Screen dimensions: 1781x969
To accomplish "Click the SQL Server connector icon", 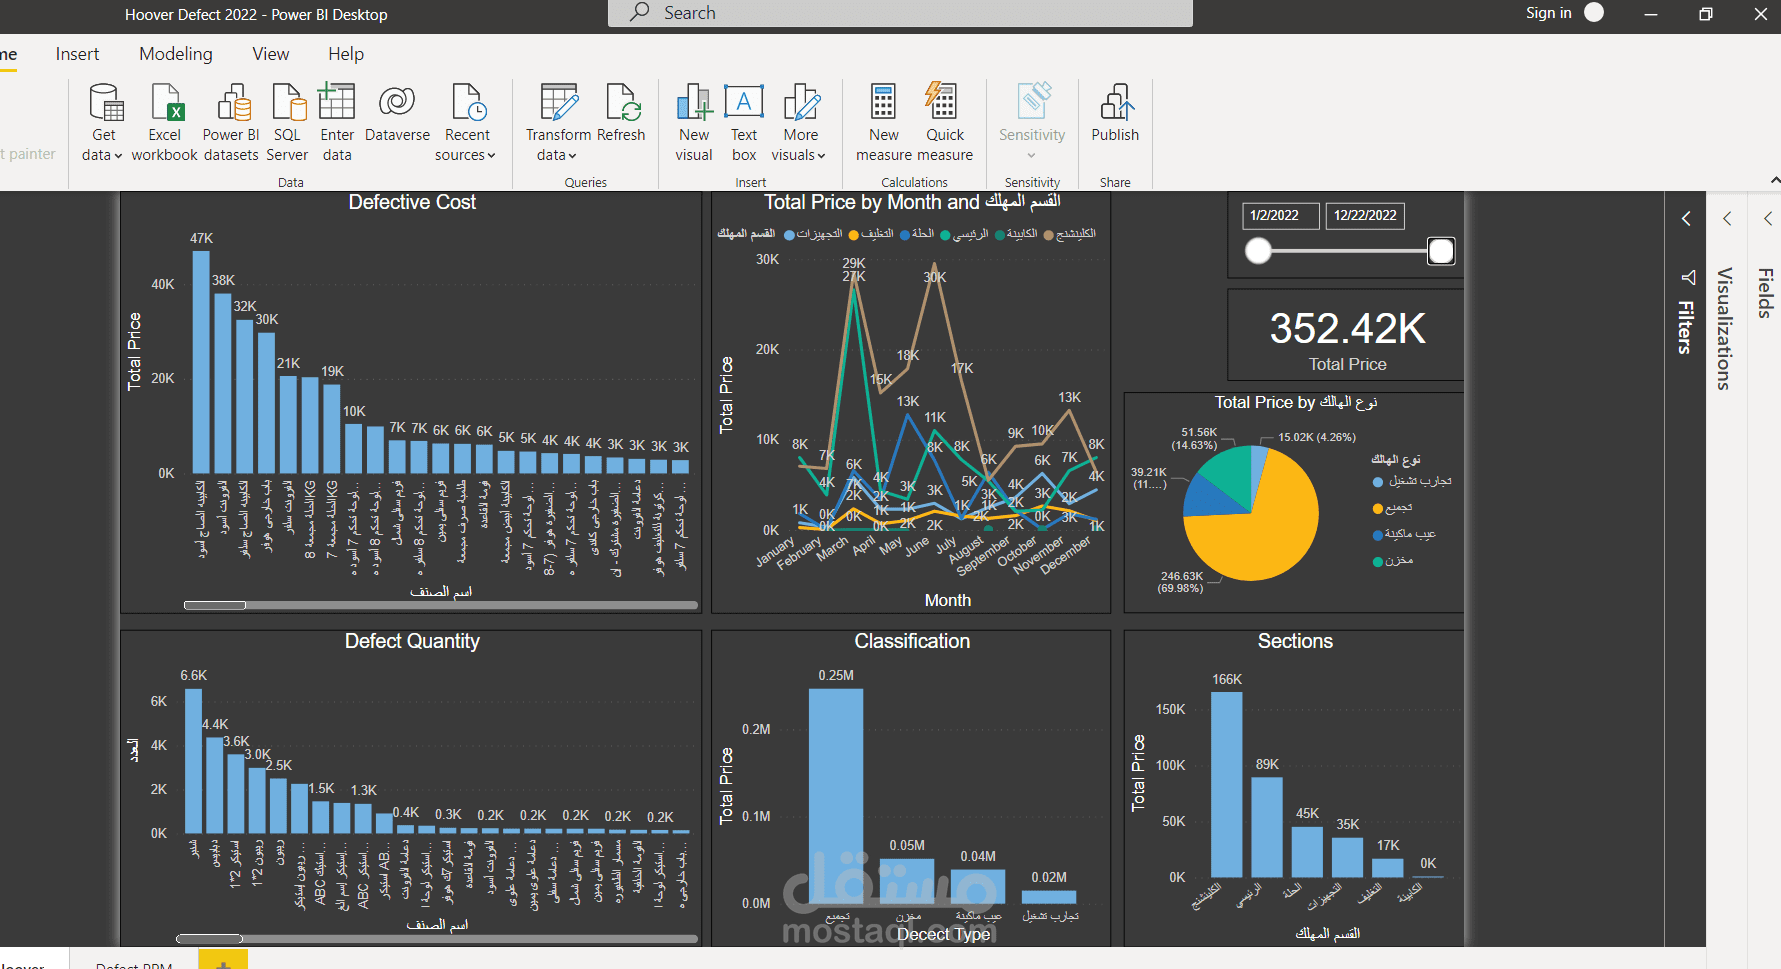I will click(x=288, y=102).
